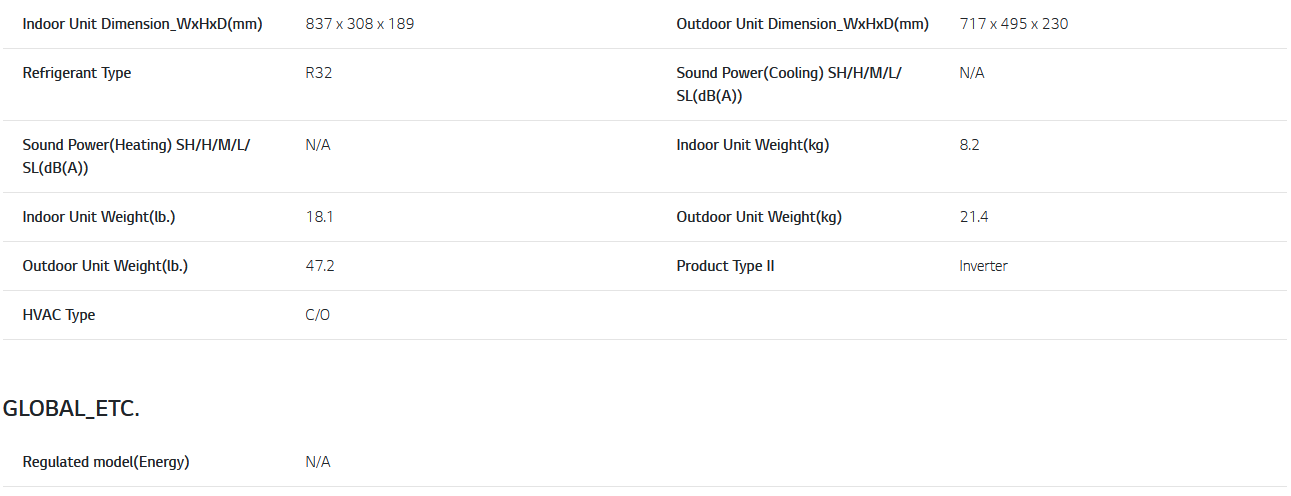Select the 717 x 495 x 230 value
This screenshot has width=1291, height=496.
1013,24
